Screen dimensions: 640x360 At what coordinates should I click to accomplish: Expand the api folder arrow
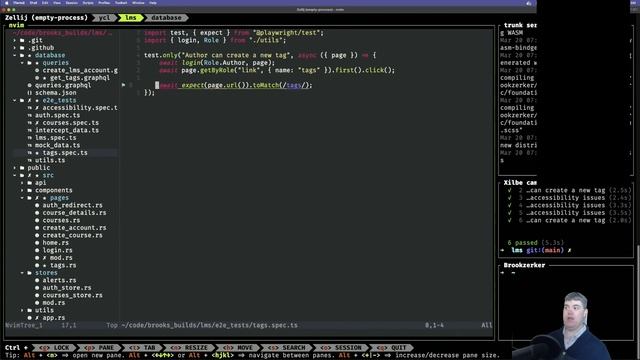coord(22,183)
